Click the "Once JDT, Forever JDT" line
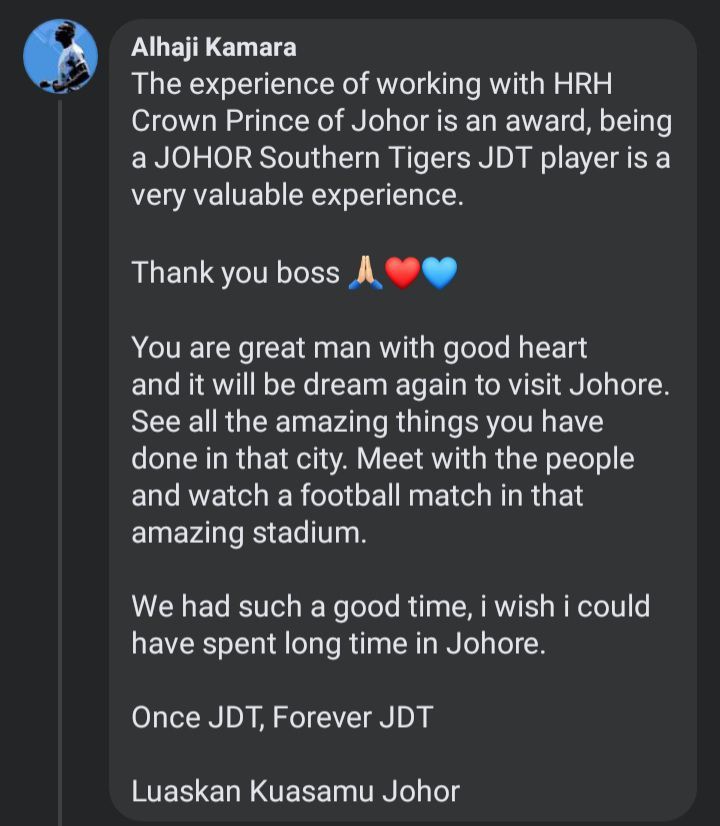The height and width of the screenshot is (826, 720). 282,717
